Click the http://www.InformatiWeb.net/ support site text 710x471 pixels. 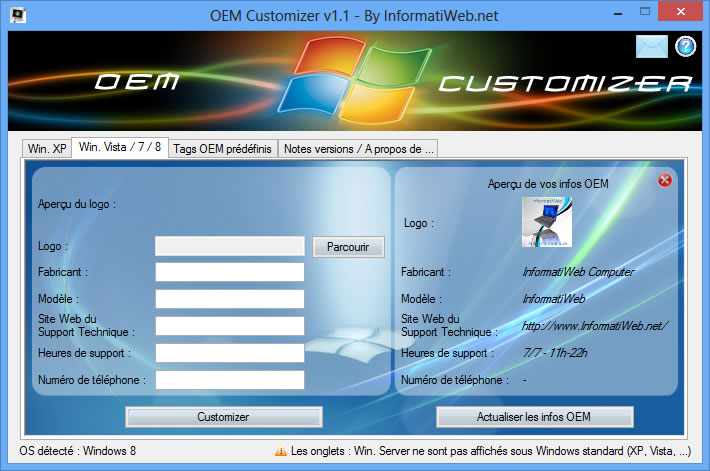(x=595, y=326)
